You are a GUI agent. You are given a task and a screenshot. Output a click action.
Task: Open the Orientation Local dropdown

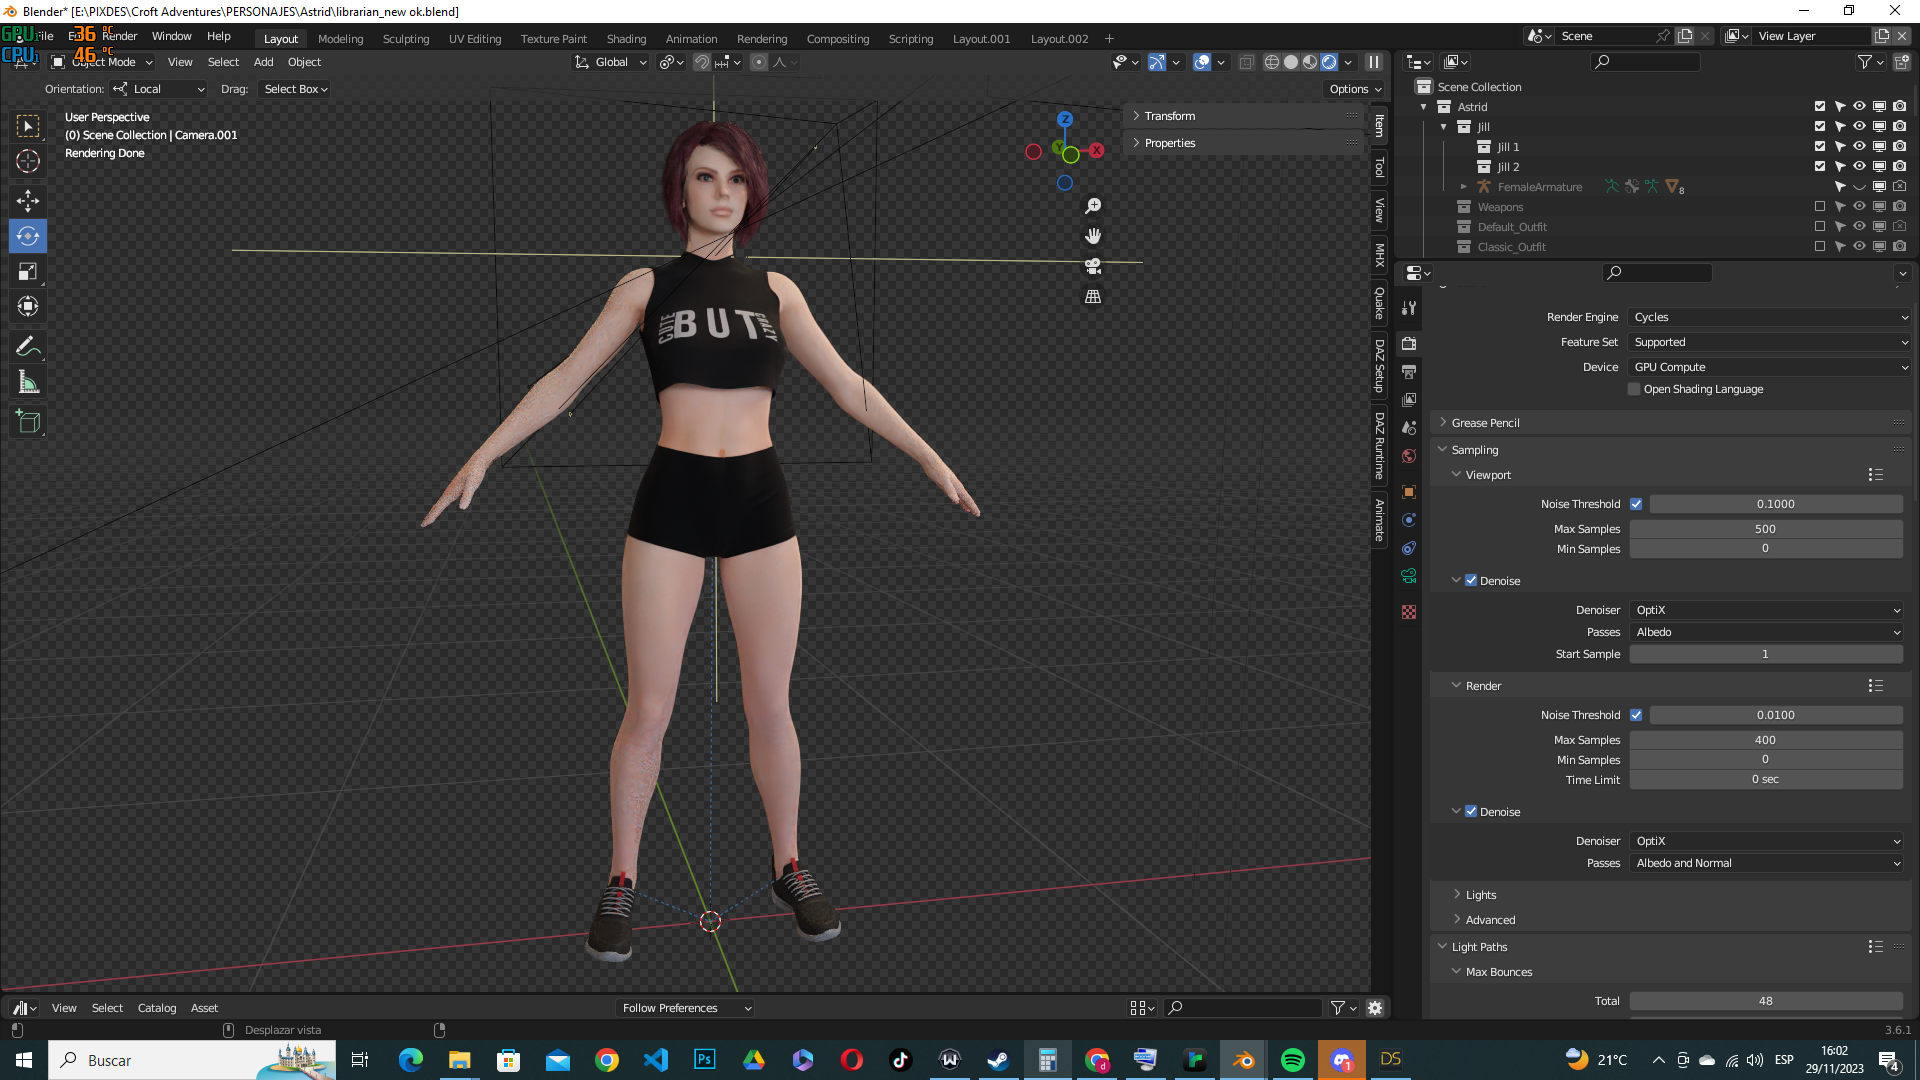159,89
